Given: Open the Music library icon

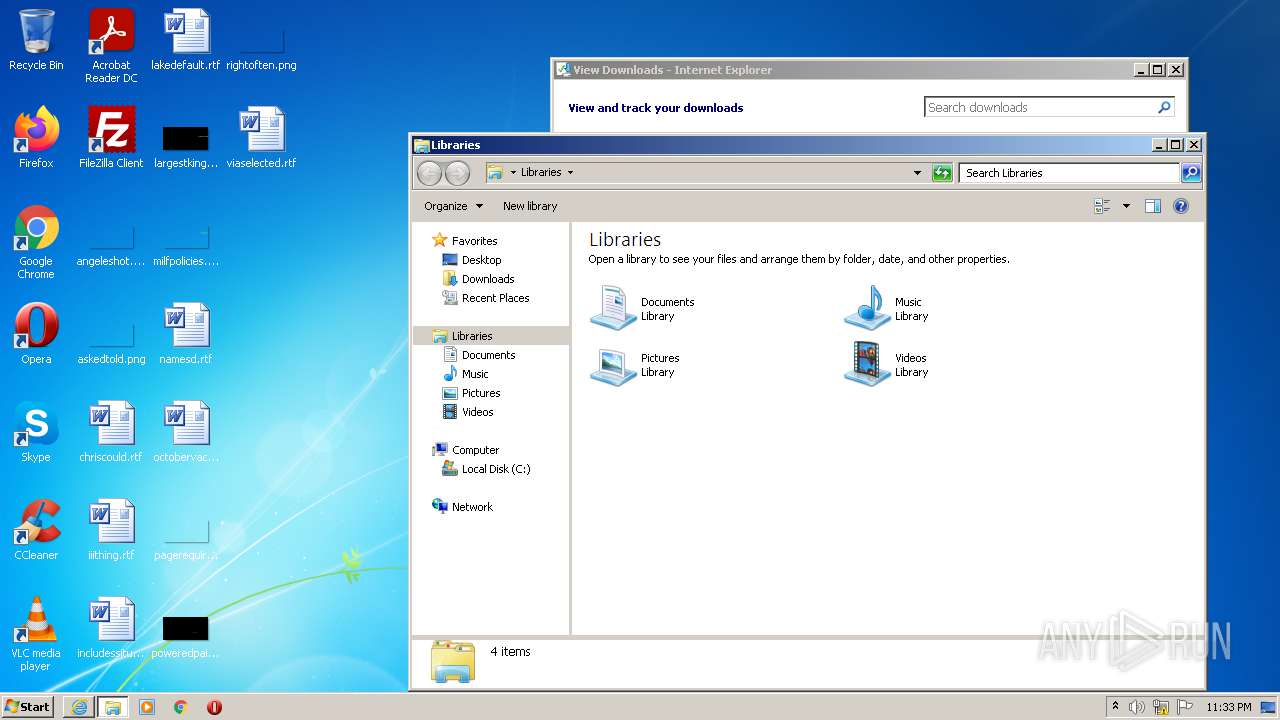Looking at the screenshot, I should (867, 308).
